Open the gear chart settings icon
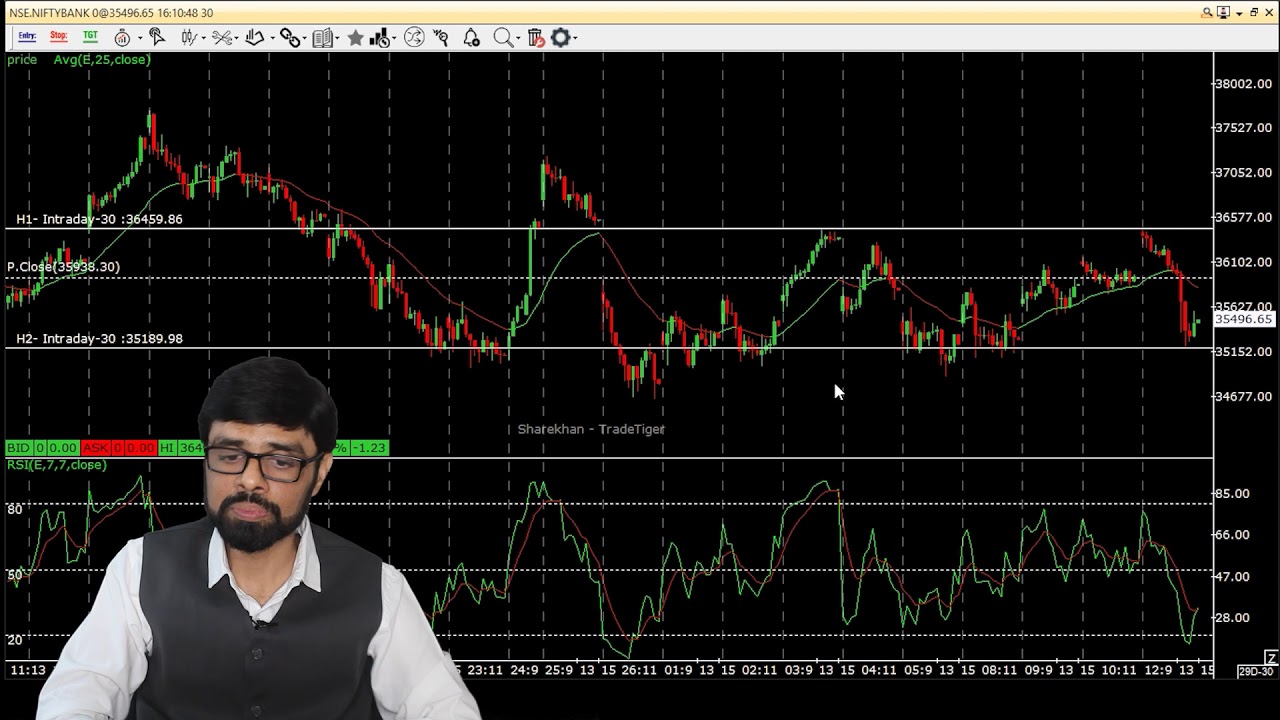 560,38
